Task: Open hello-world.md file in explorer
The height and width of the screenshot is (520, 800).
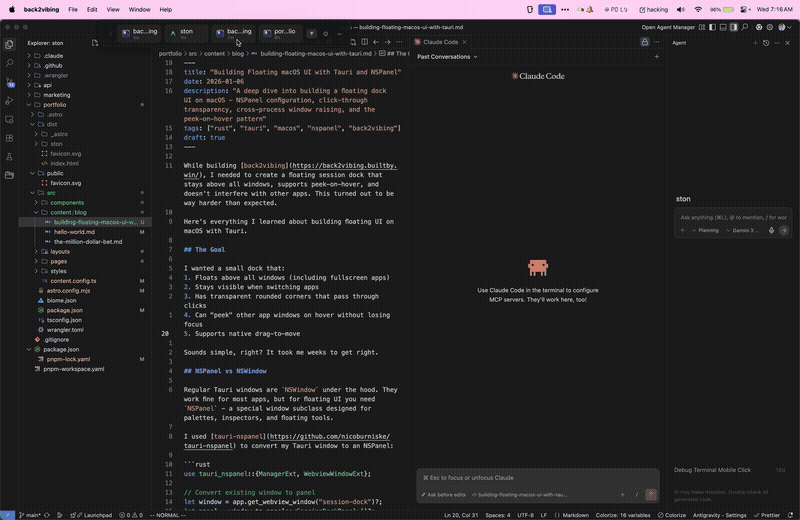Action: point(74,231)
